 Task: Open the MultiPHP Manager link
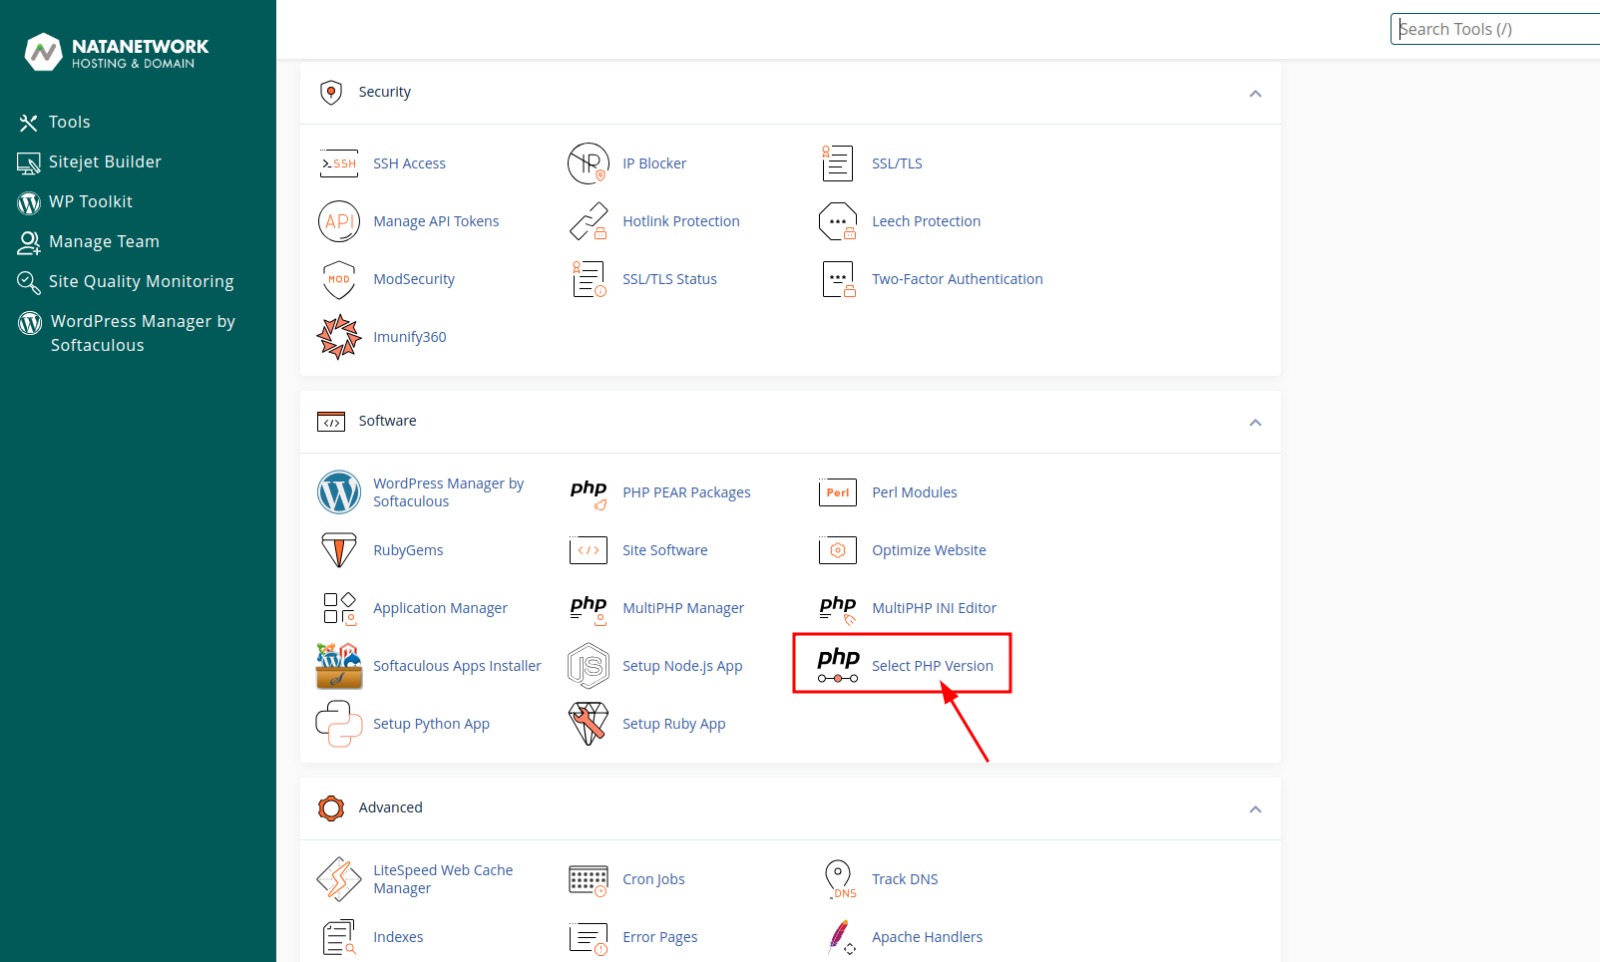tap(683, 608)
